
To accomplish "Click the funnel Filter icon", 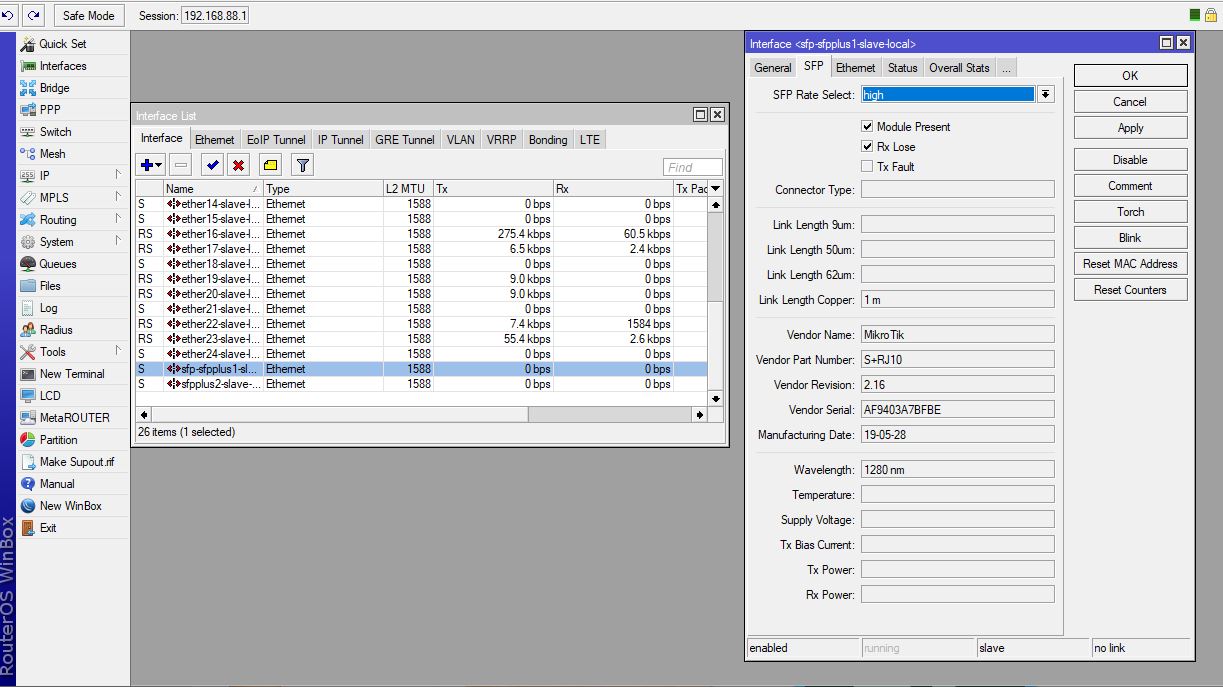I will pyautogui.click(x=302, y=165).
